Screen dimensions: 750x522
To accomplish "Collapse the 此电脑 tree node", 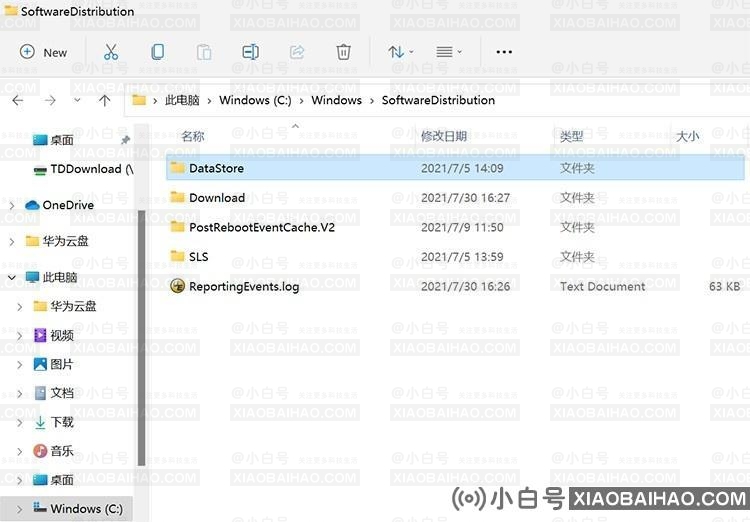I will [x=12, y=277].
